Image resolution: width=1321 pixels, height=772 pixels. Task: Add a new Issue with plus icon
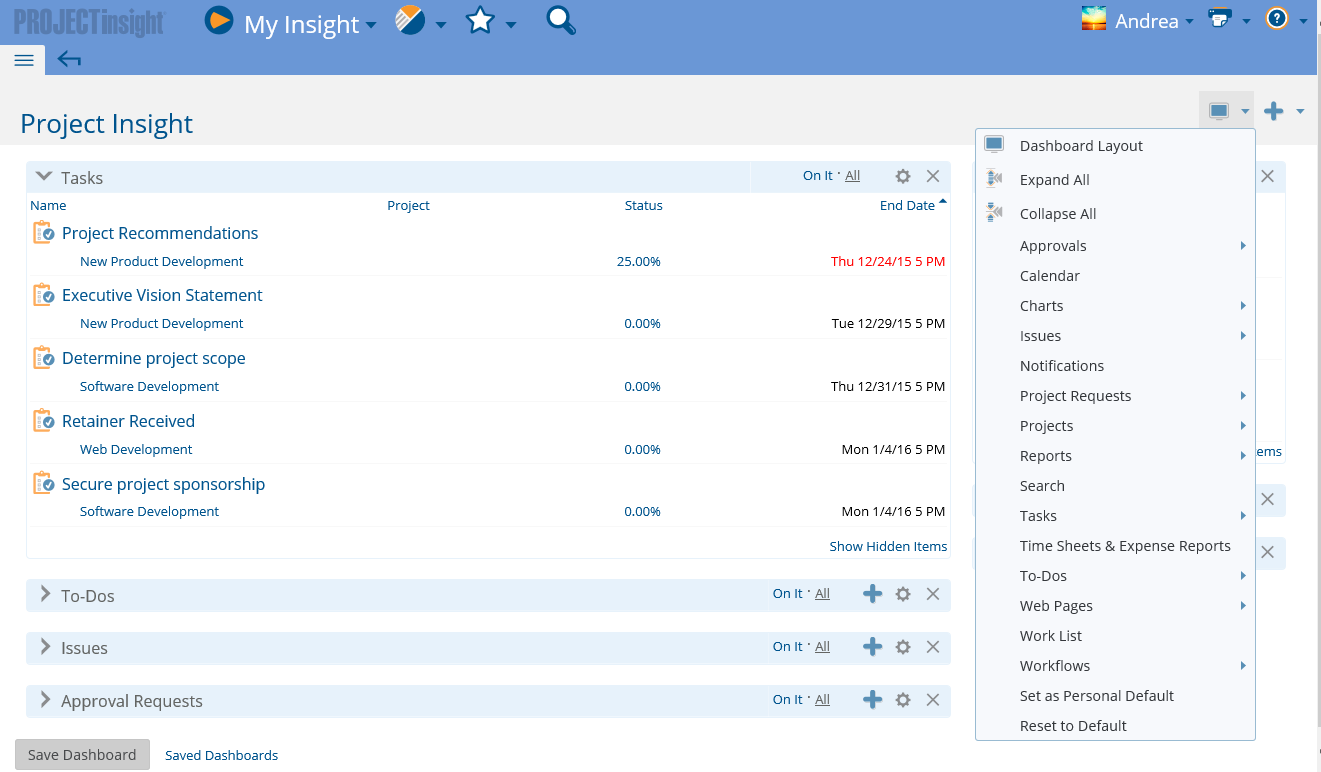872,647
